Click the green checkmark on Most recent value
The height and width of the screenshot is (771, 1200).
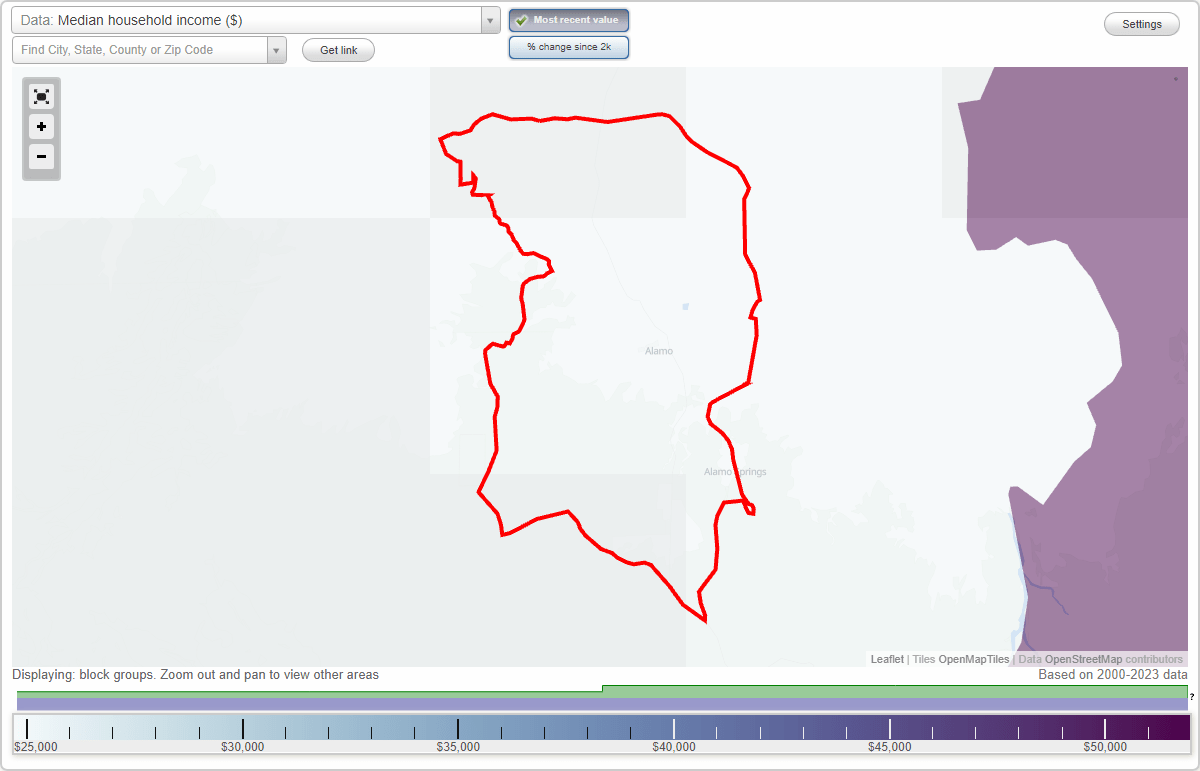(x=524, y=19)
